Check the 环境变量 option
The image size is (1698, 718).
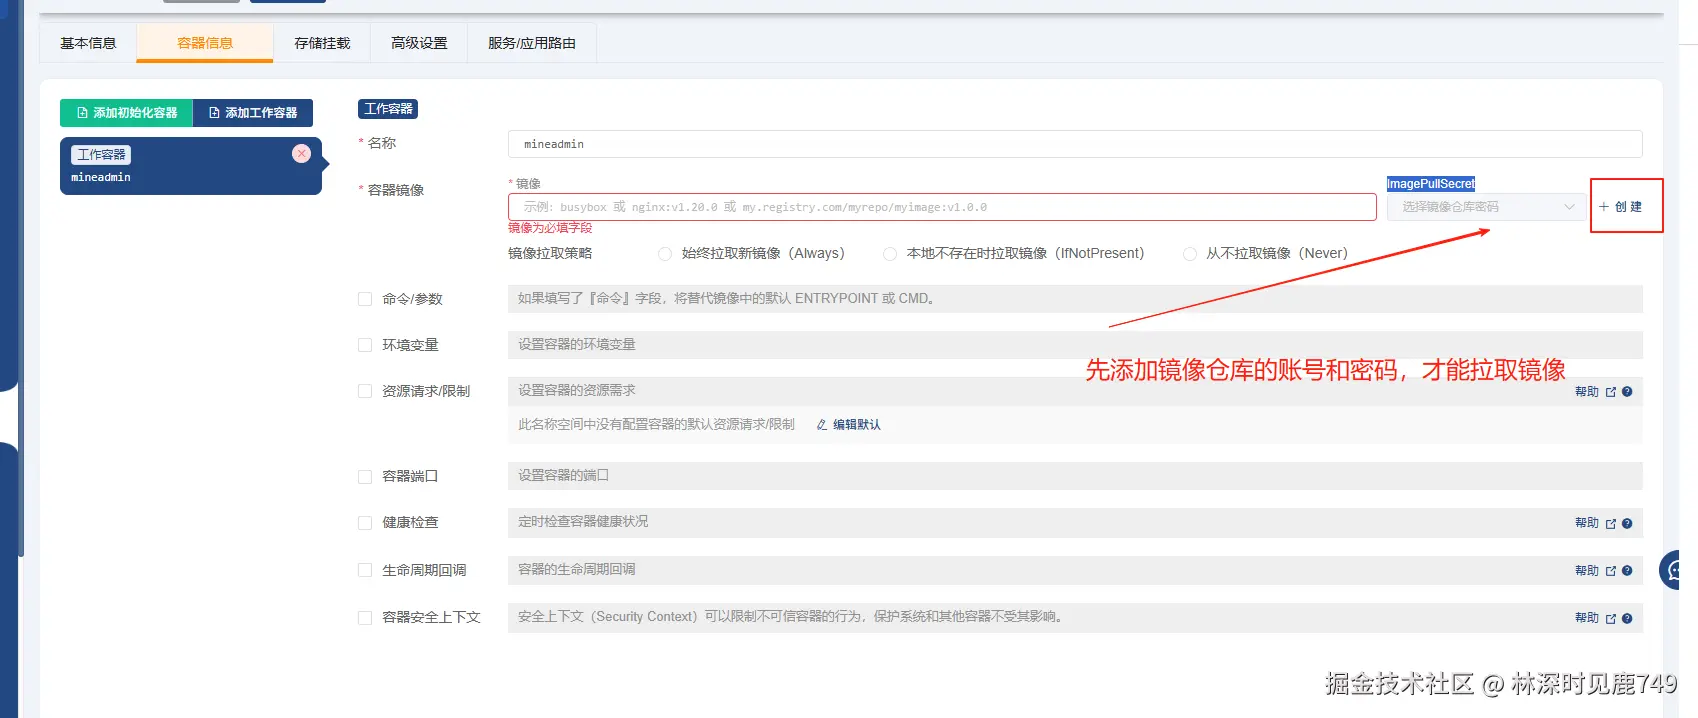[x=365, y=345]
